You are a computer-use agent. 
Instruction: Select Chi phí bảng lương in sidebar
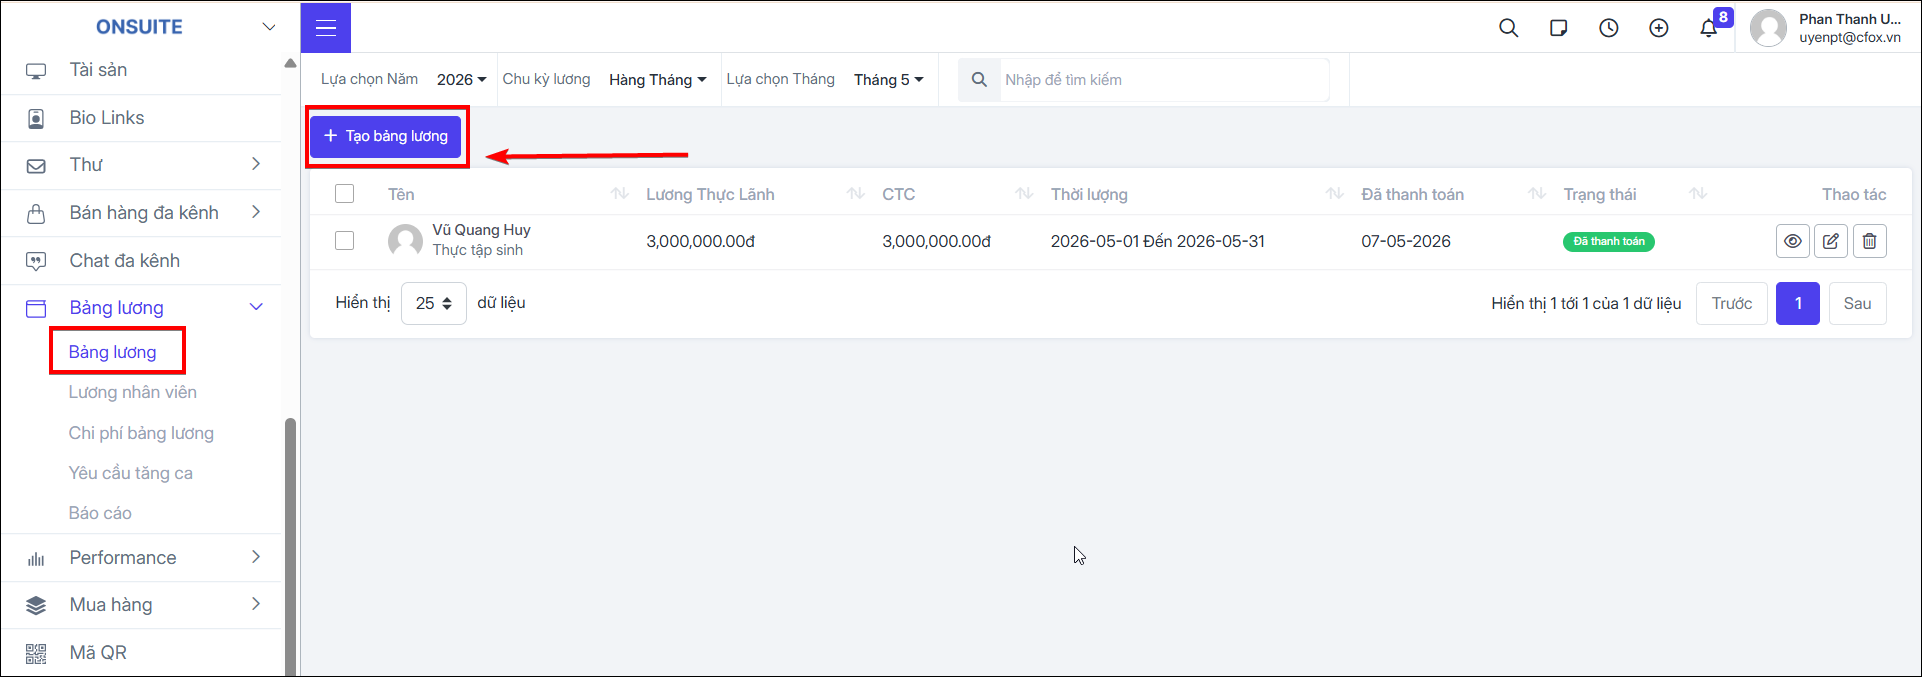[141, 433]
